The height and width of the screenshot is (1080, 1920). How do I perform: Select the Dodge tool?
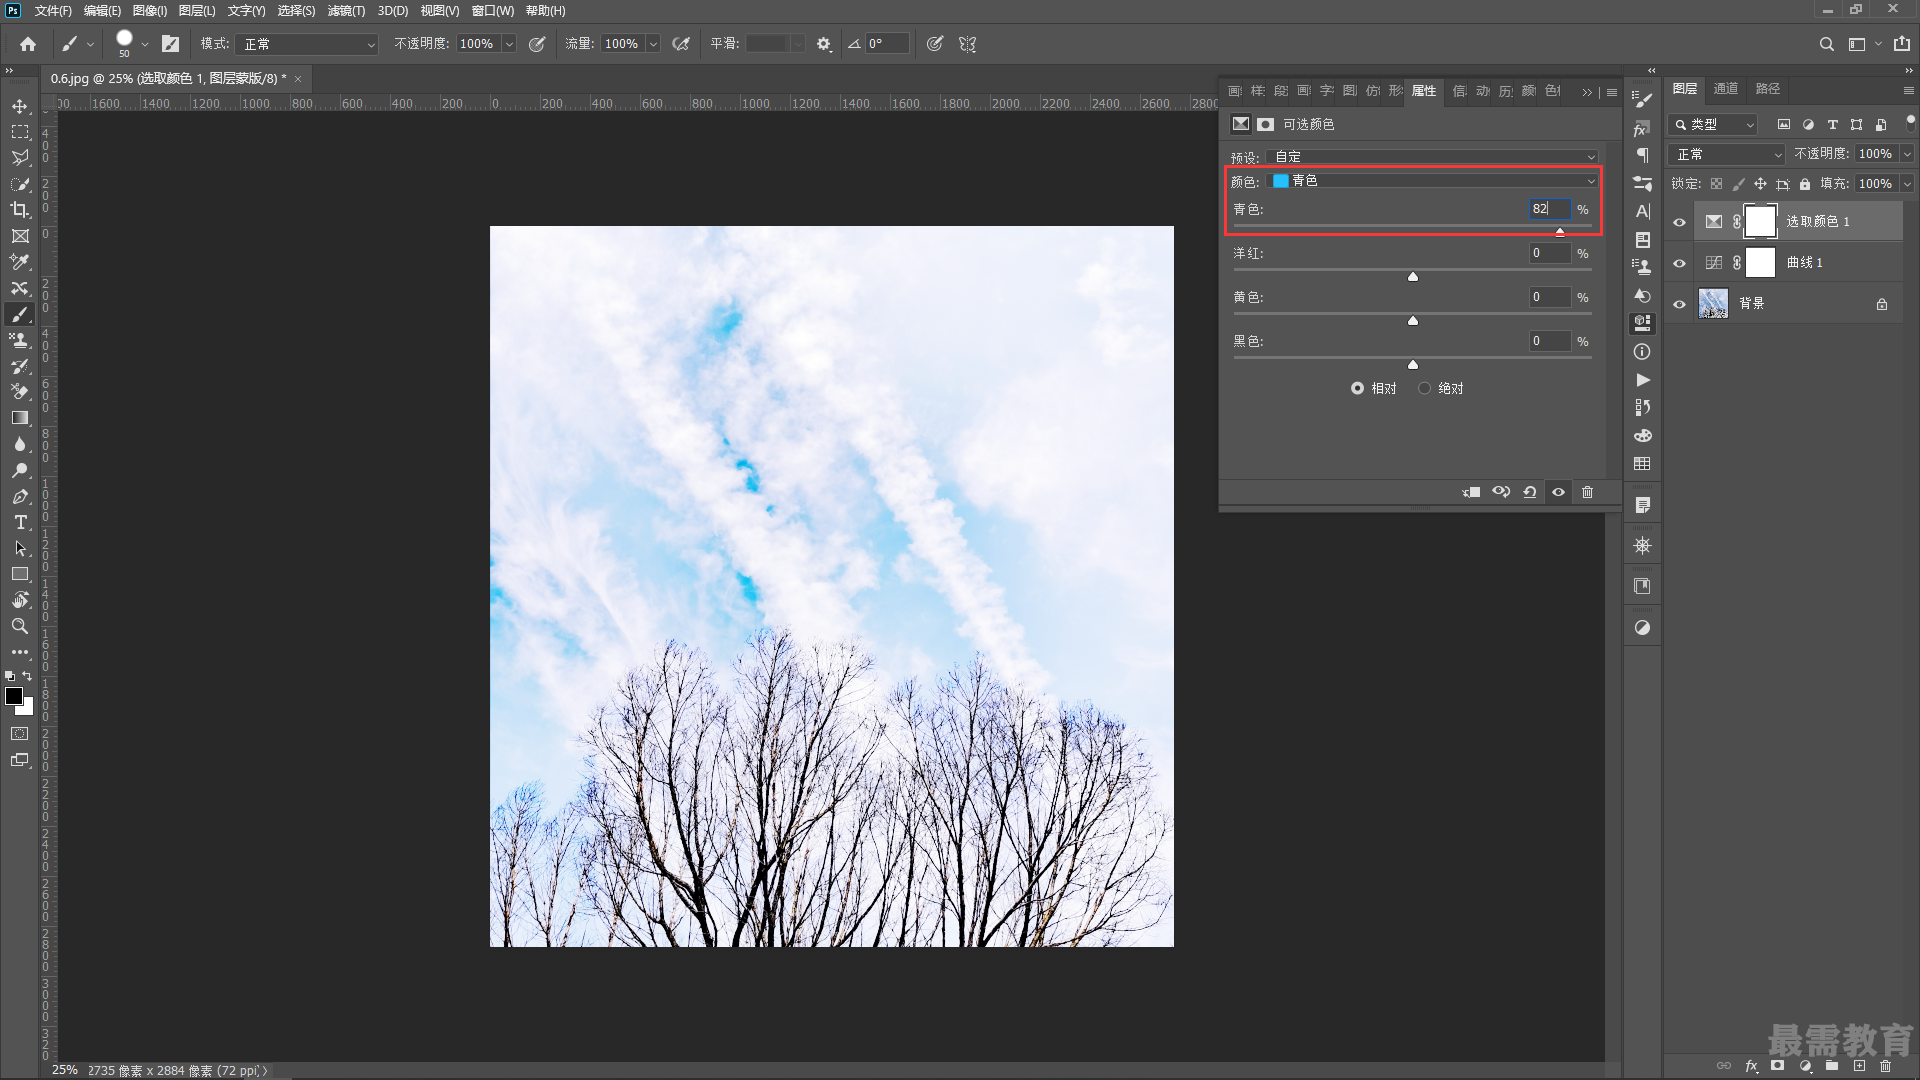point(20,470)
